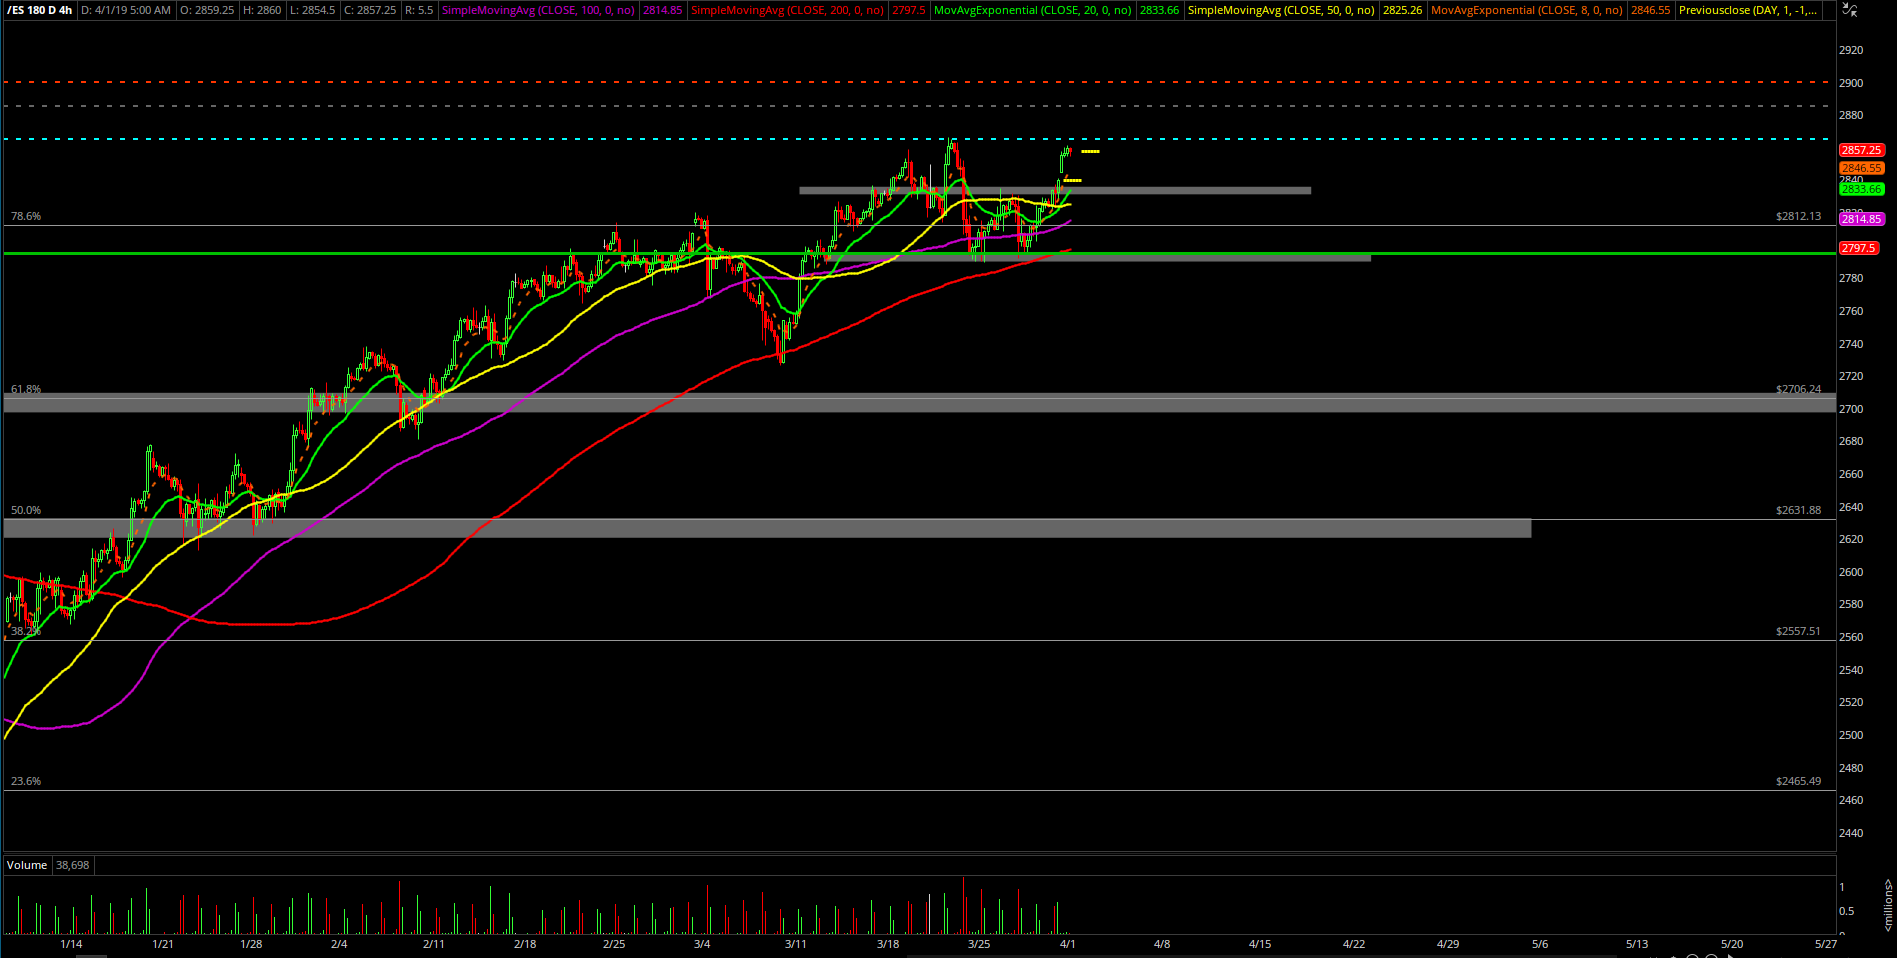Select the date readout D: 4/1/19 5:00 AM

pos(126,10)
